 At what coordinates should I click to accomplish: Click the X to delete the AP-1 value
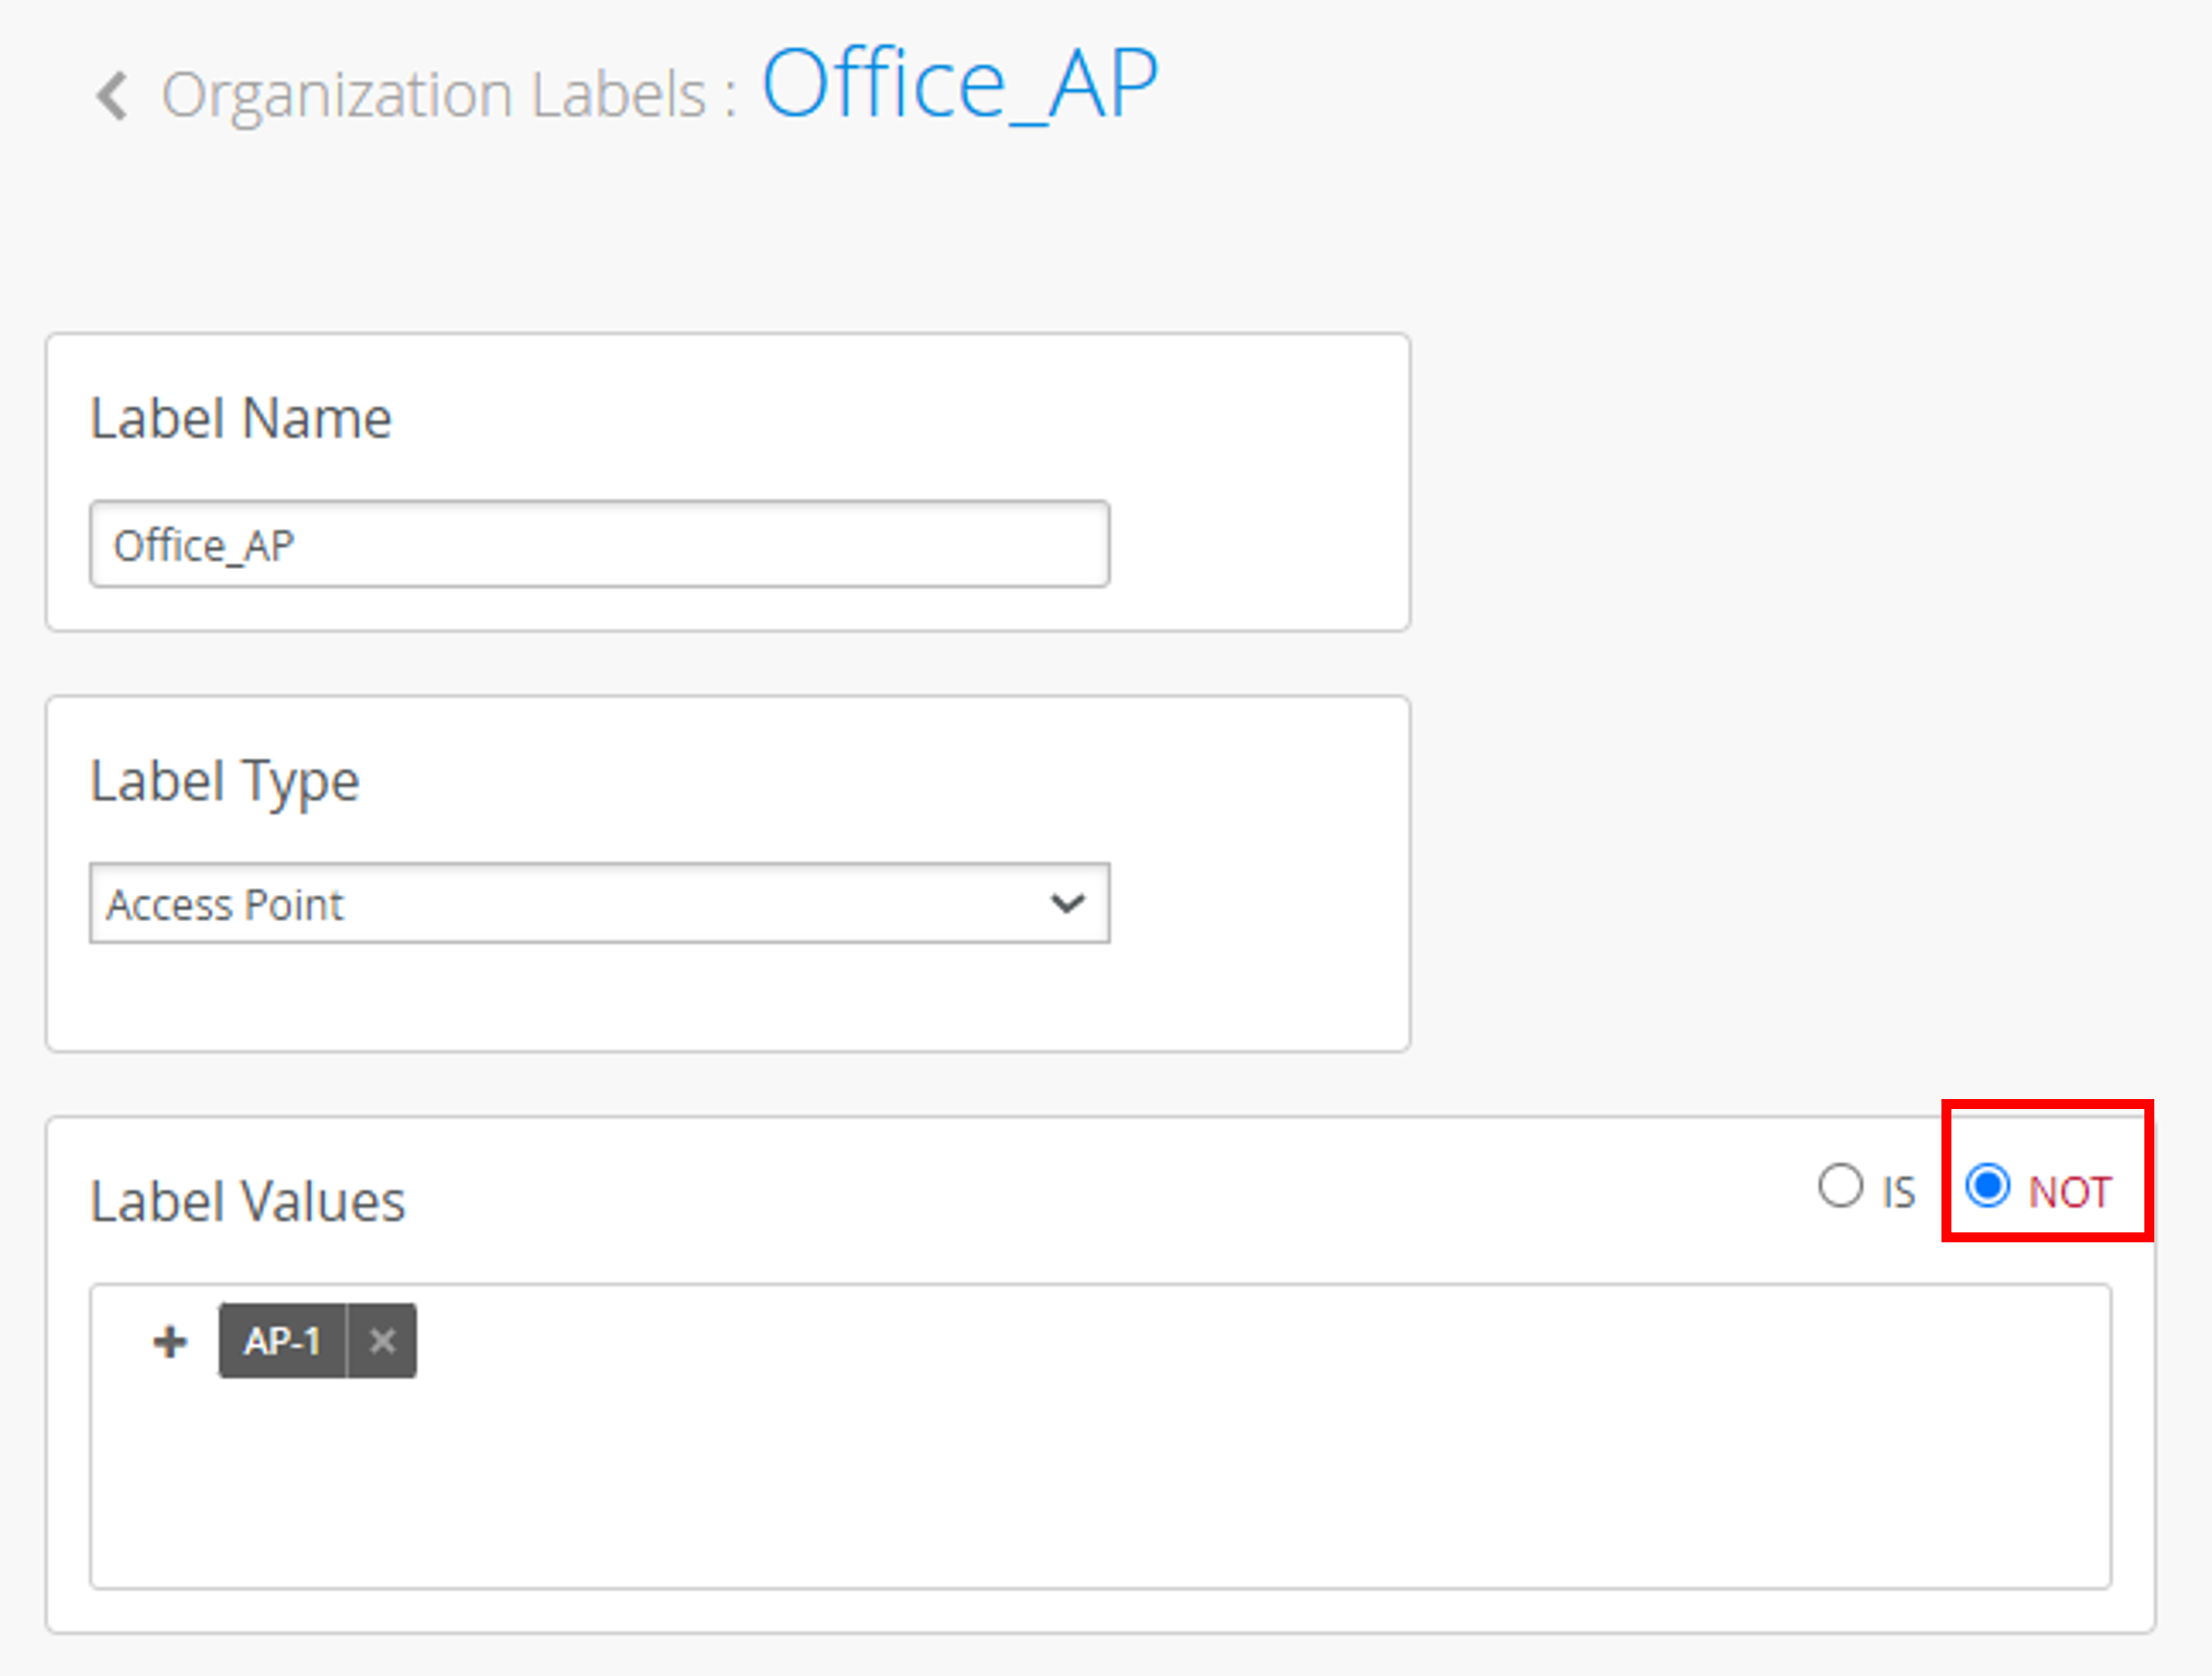(383, 1341)
